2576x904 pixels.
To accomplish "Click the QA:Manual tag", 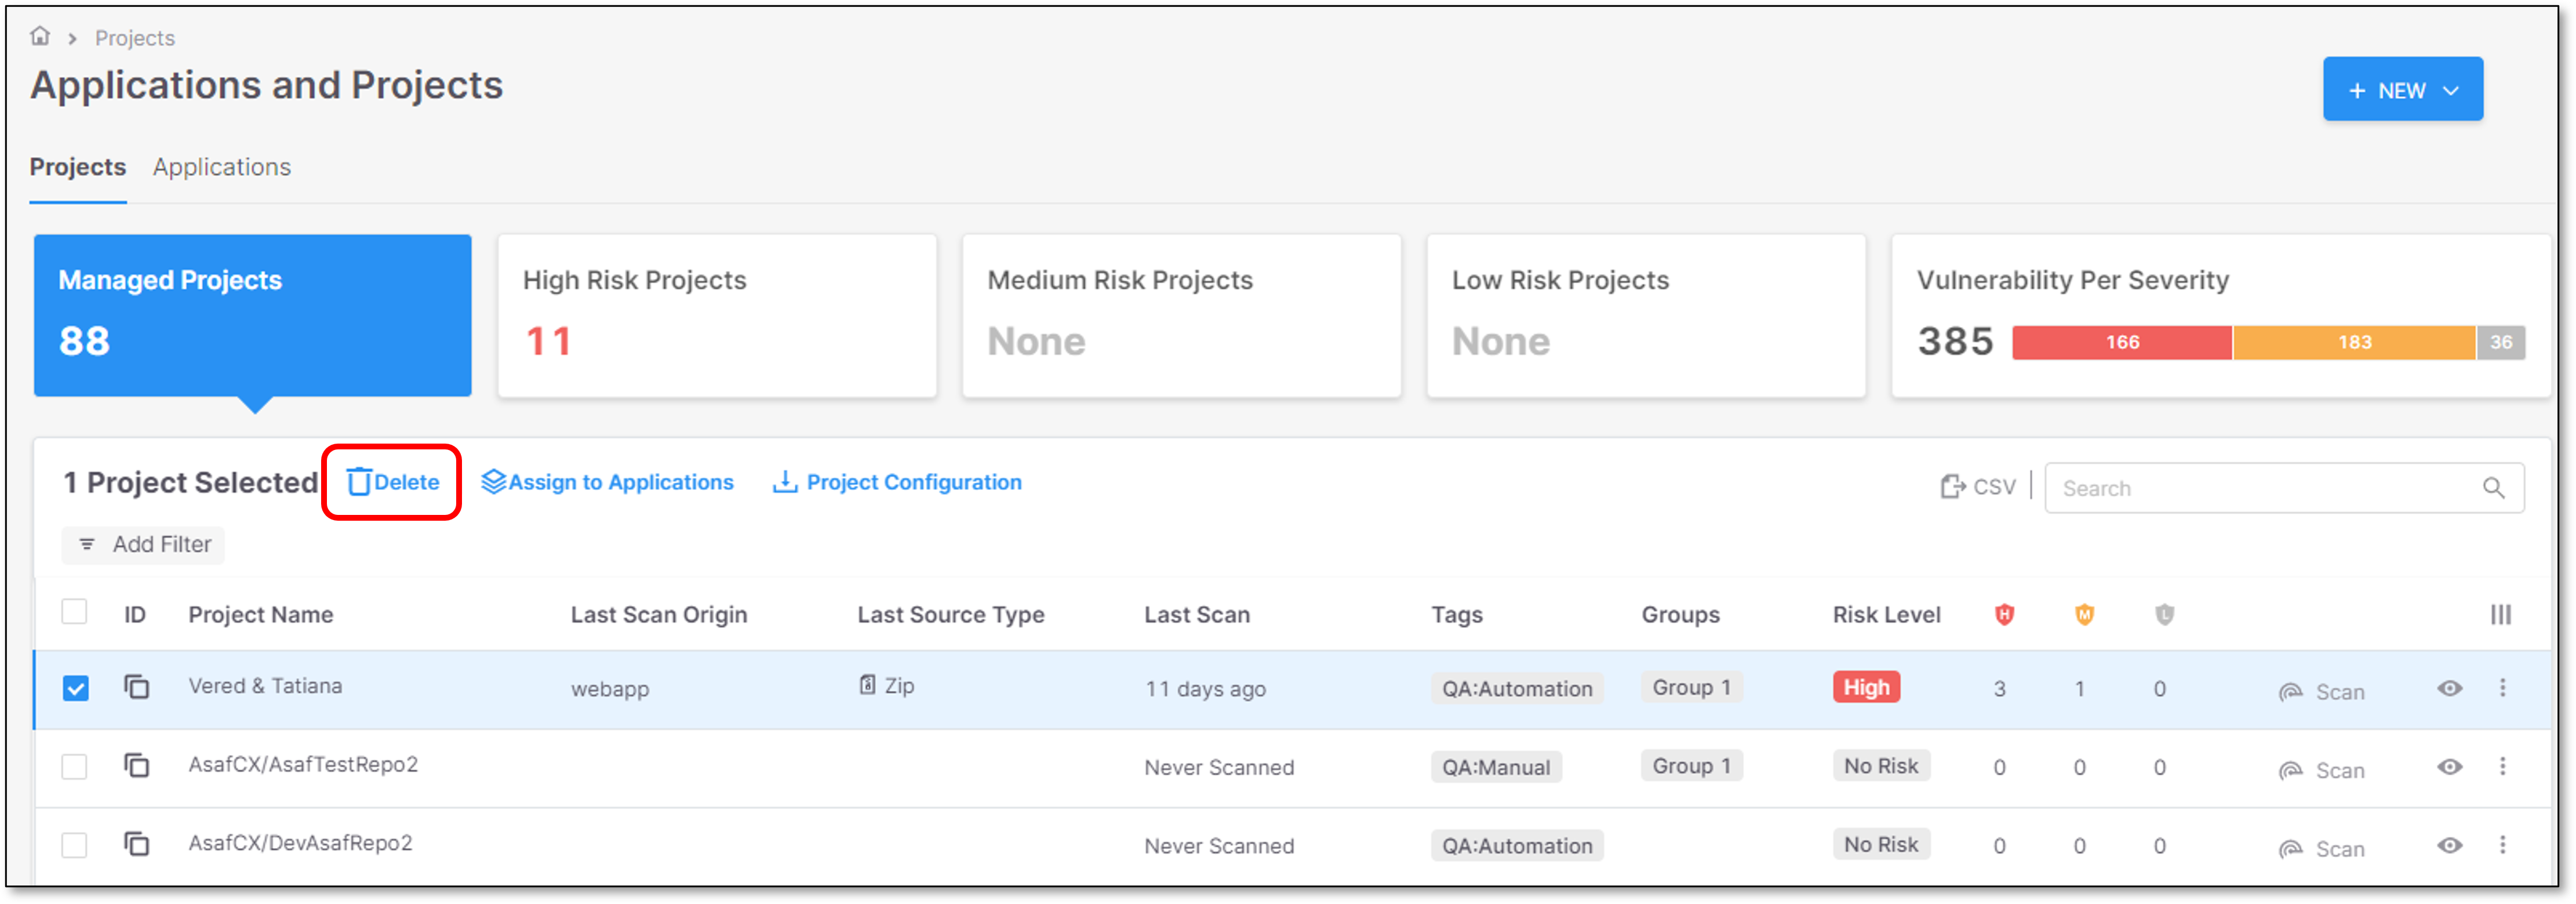I will 1496,768.
